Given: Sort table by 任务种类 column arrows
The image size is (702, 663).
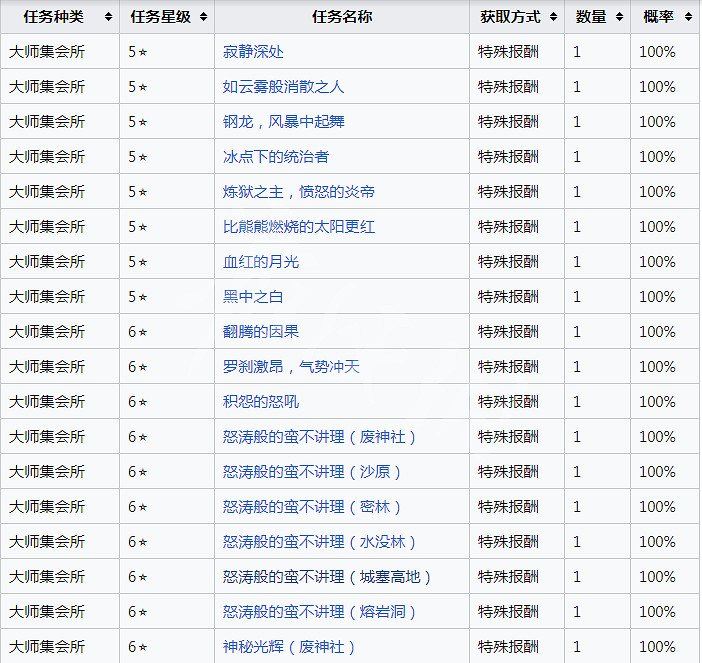Looking at the screenshot, I should pos(108,17).
